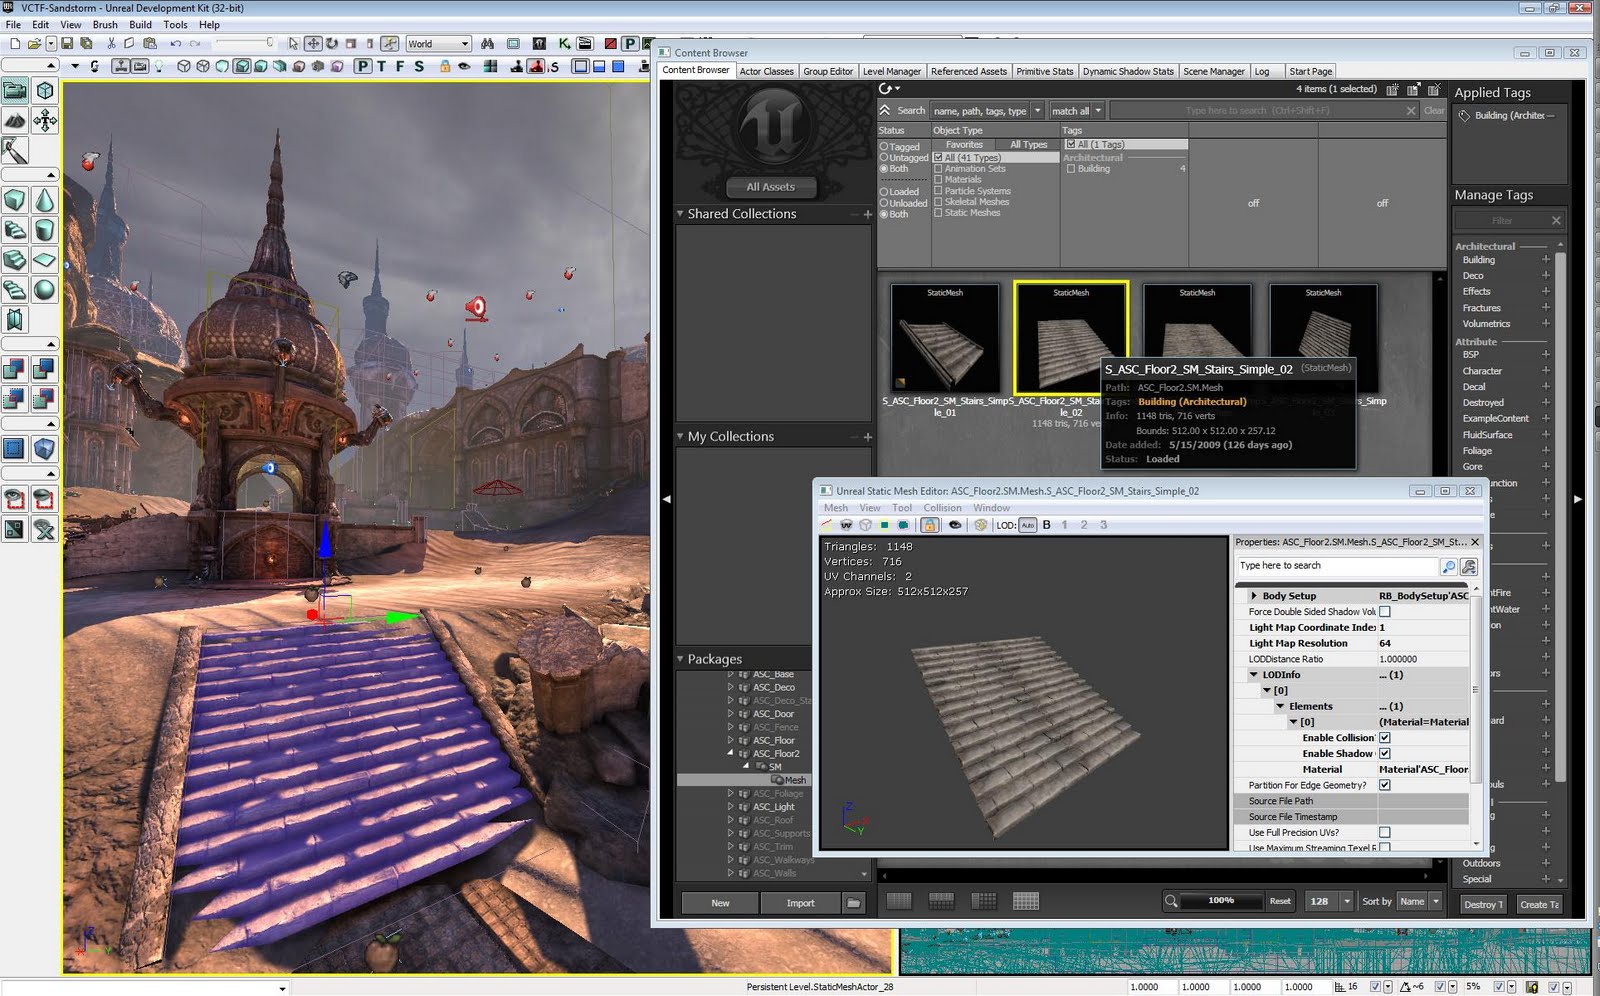The image size is (1600, 996).
Task: Check the Building tag filter
Action: (1073, 168)
